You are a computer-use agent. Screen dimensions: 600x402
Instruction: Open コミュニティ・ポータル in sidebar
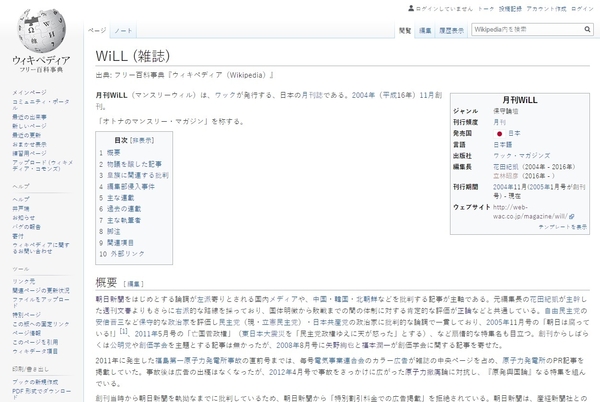[x=41, y=104]
